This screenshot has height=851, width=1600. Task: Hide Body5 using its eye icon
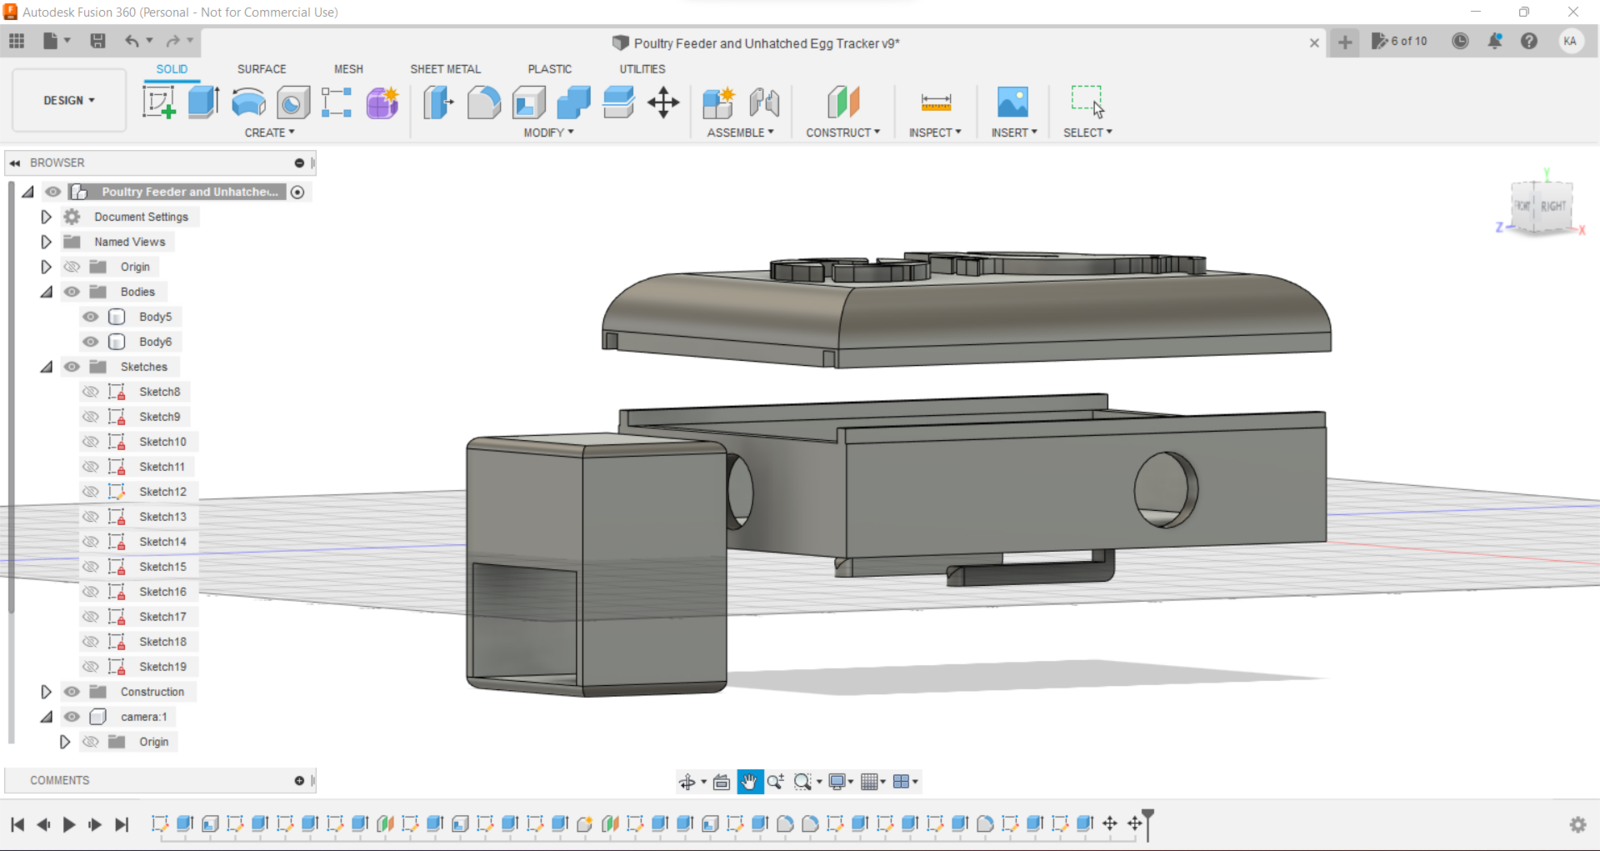91,317
